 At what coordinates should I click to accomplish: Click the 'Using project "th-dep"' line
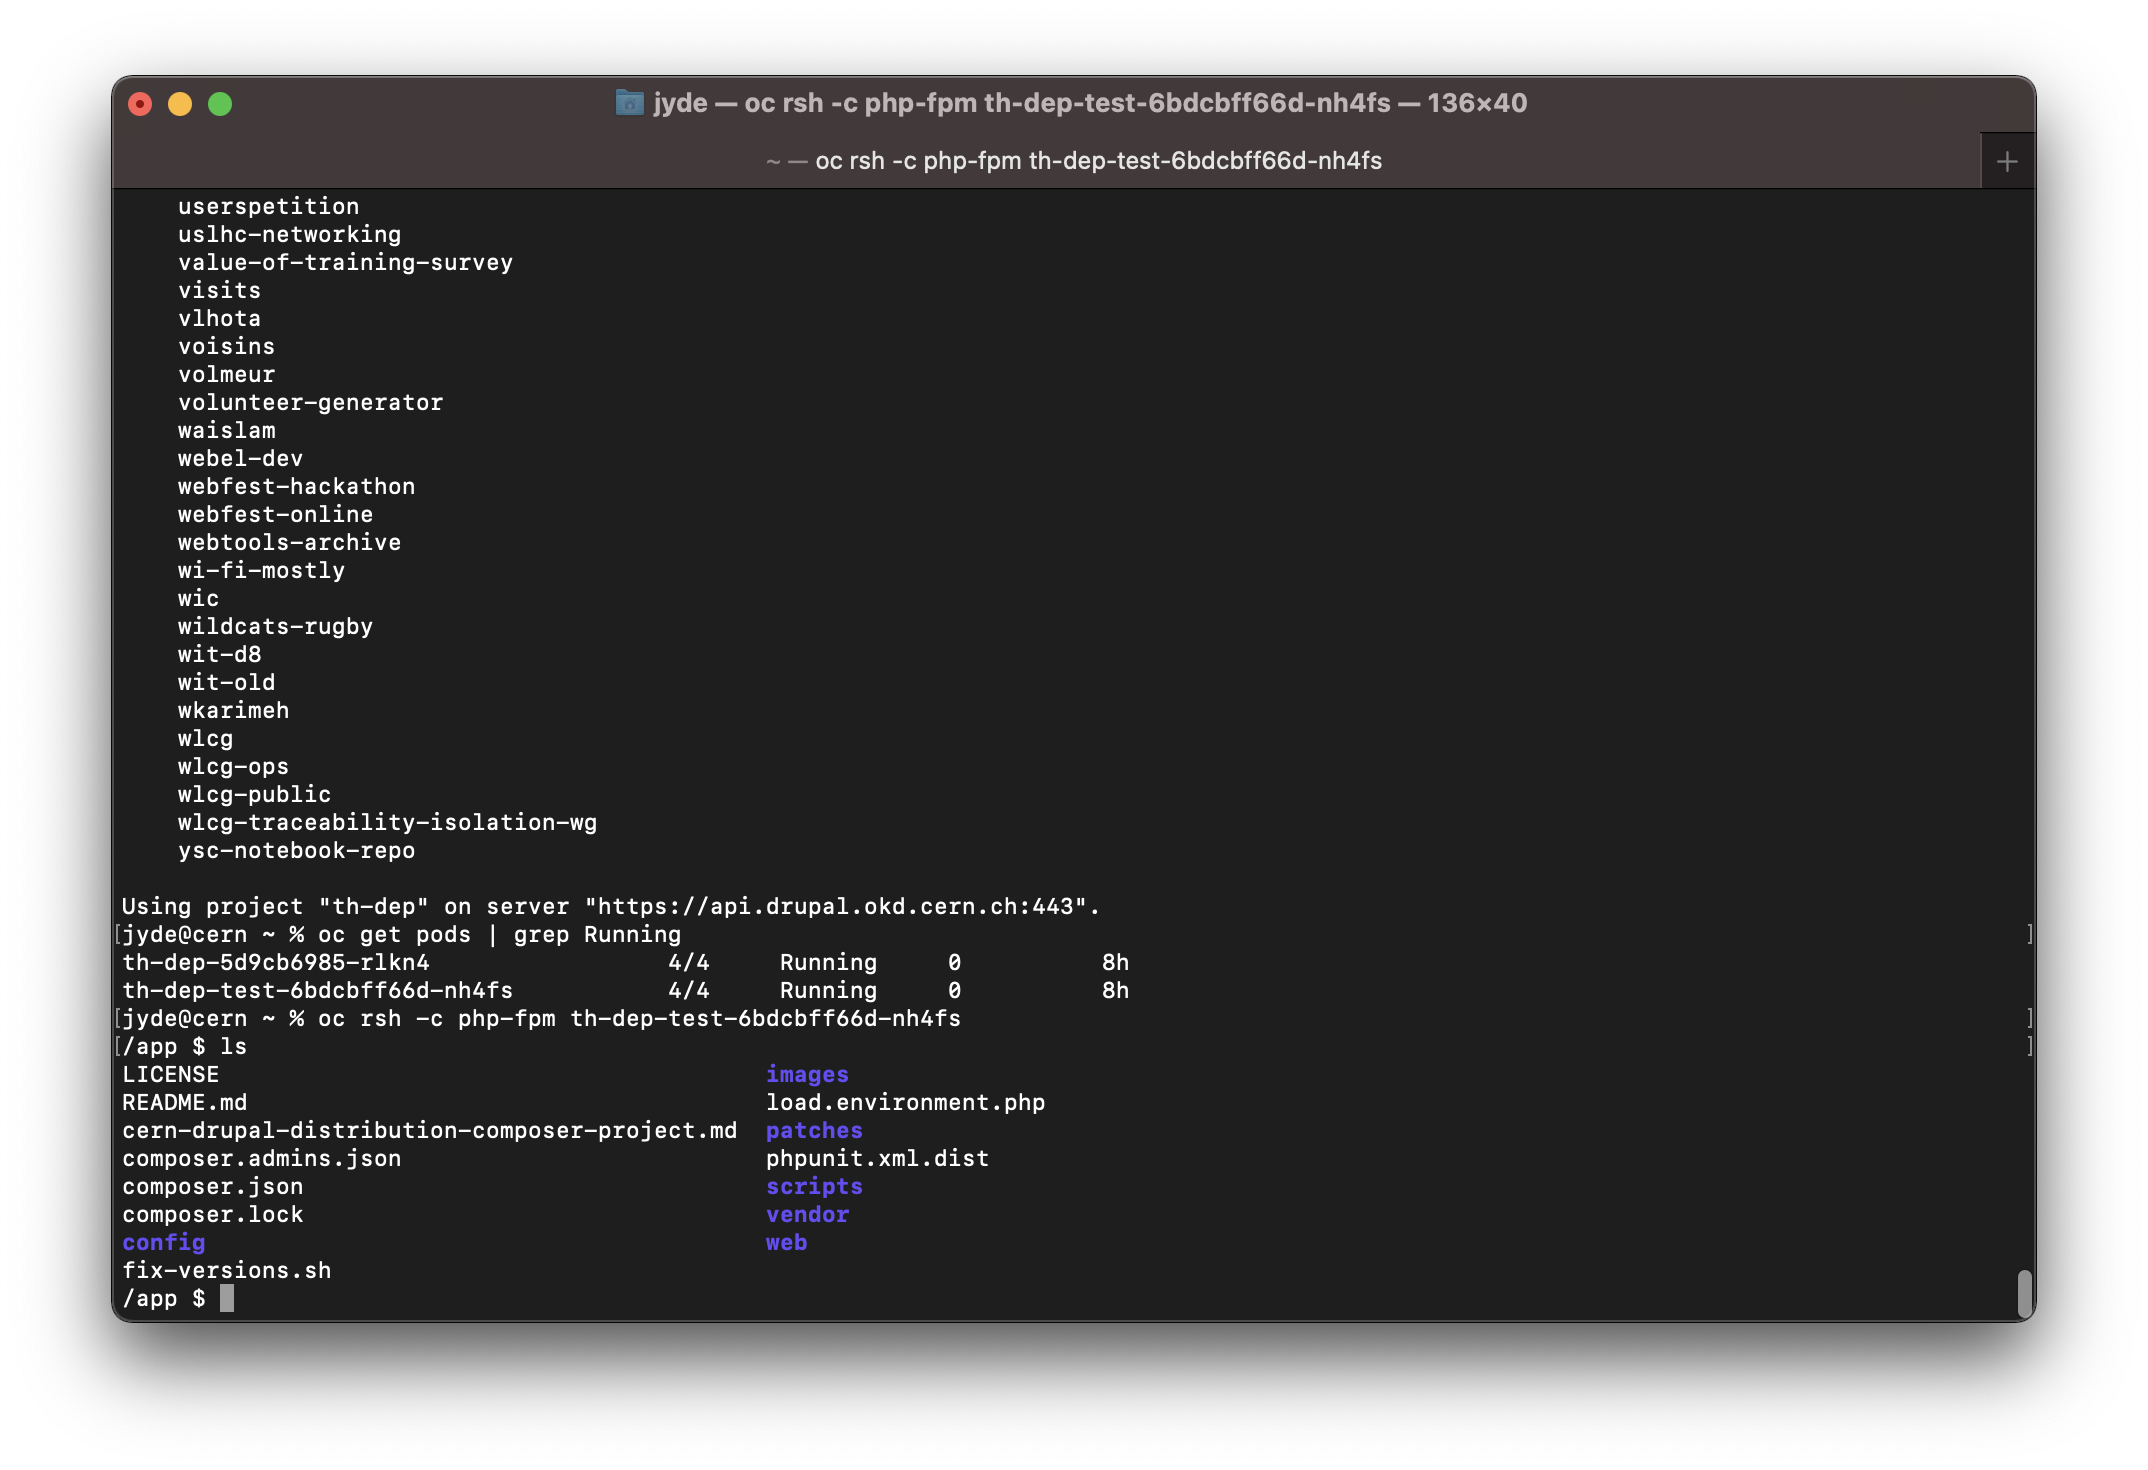pos(611,907)
